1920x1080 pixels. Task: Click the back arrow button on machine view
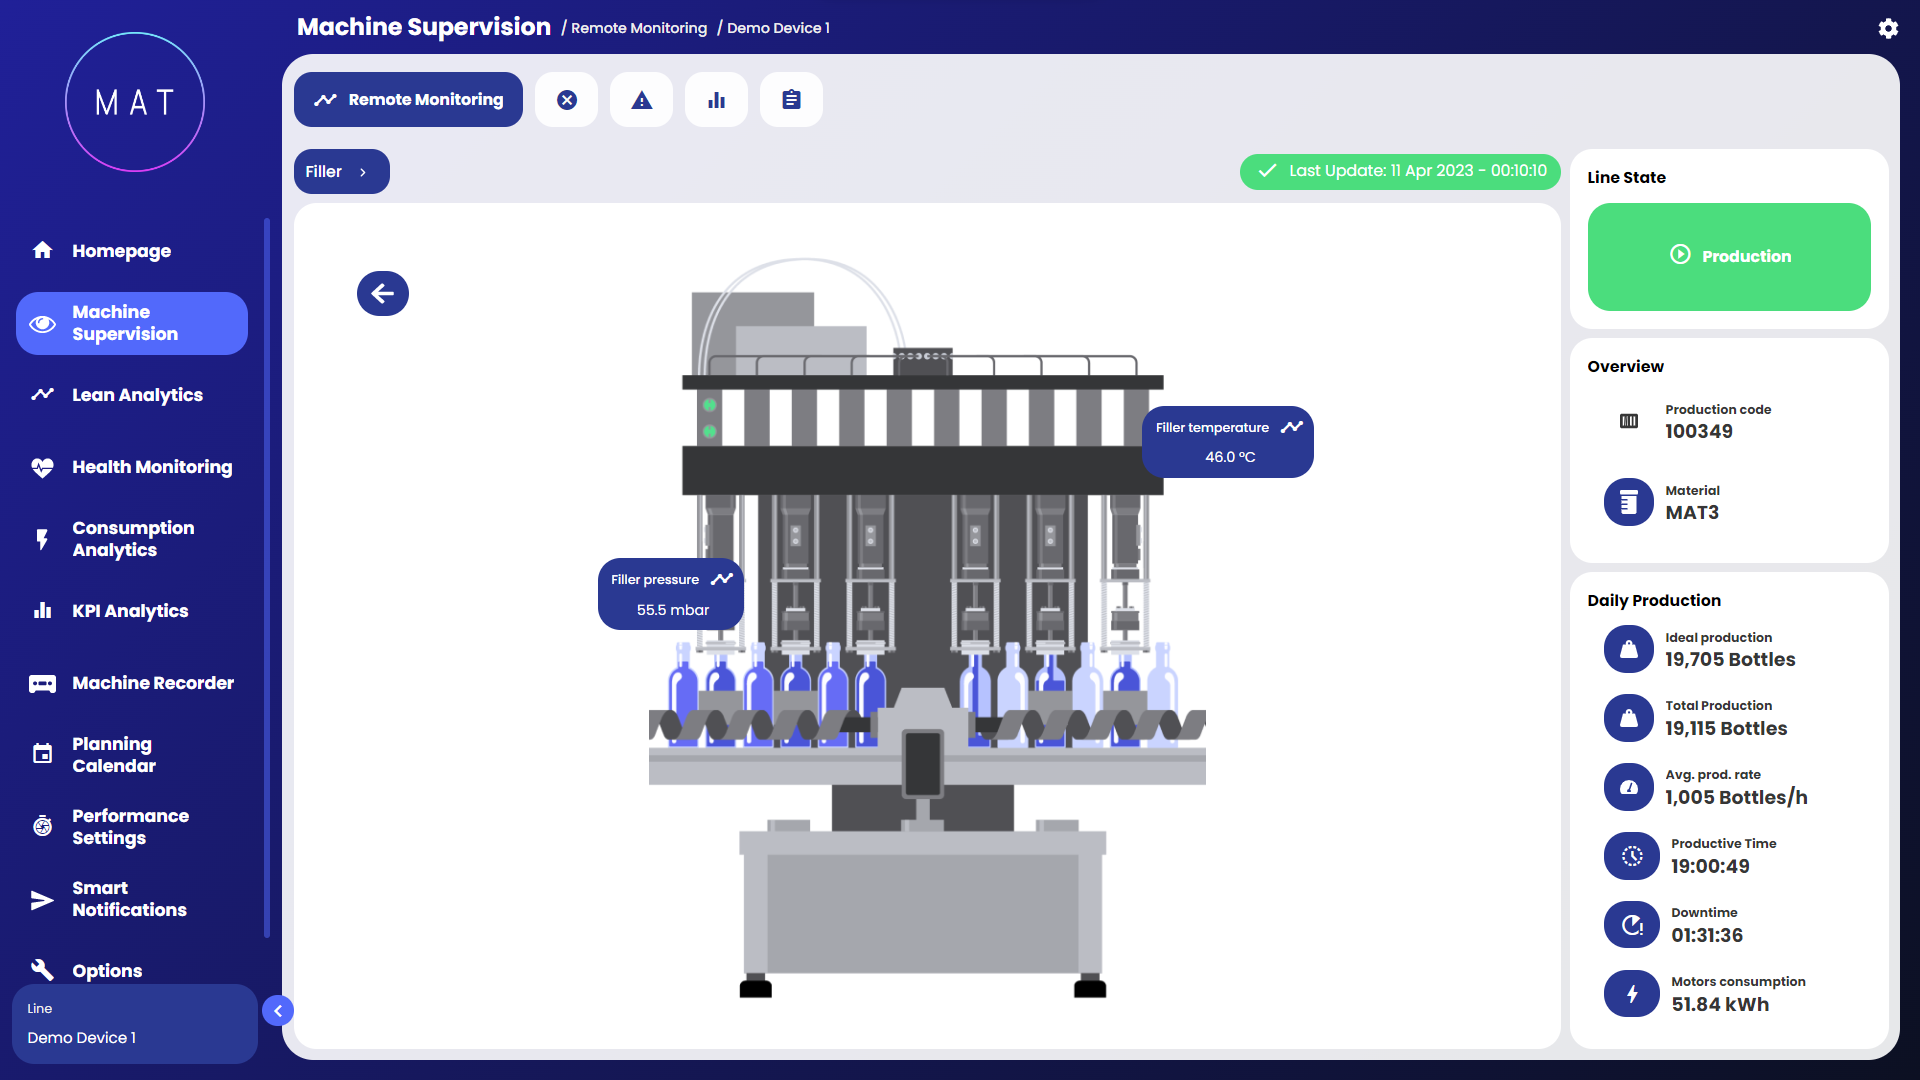[382, 293]
